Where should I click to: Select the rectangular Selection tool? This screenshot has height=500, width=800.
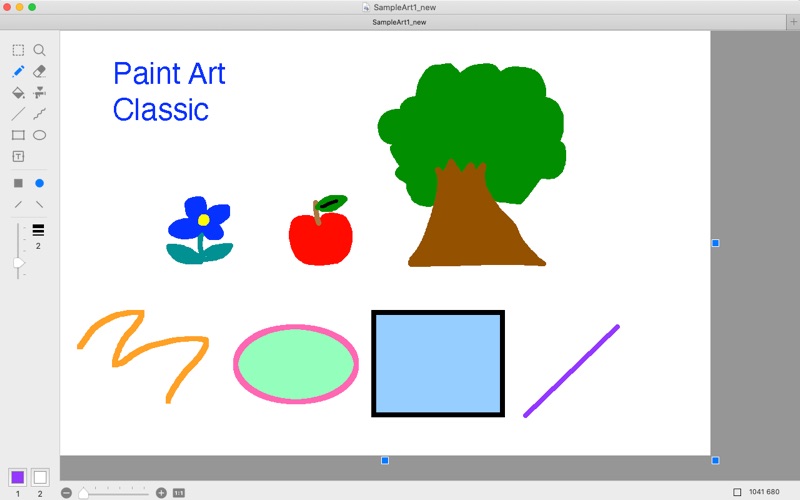pyautogui.click(x=18, y=49)
